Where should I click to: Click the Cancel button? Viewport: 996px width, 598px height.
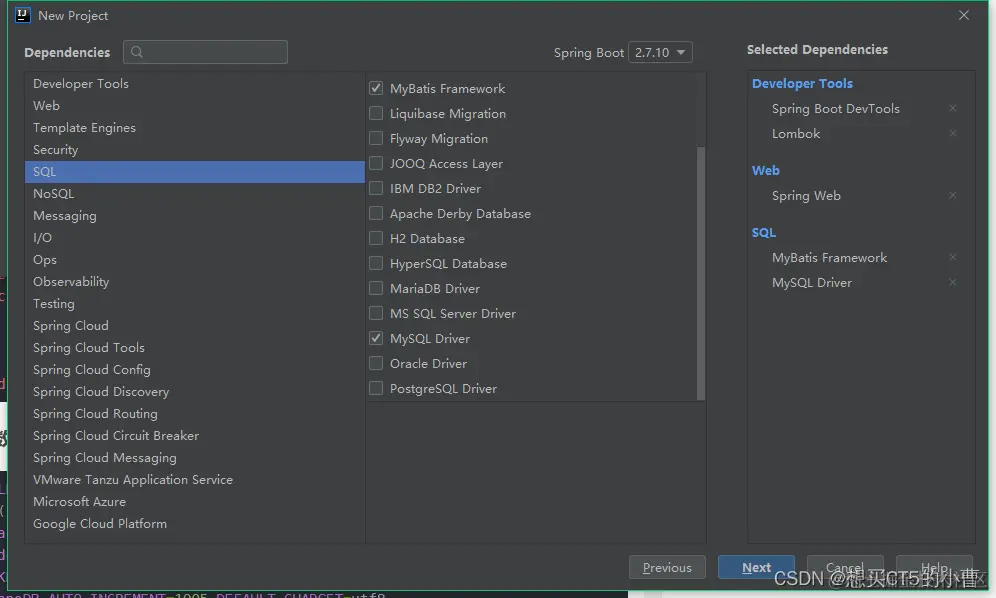click(845, 567)
